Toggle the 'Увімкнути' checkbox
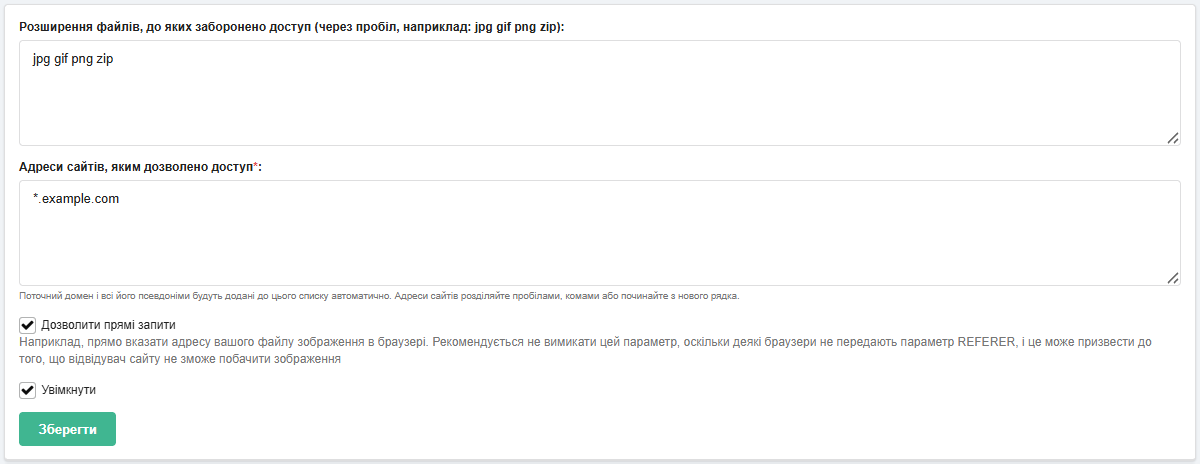Image resolution: width=1200 pixels, height=464 pixels. [x=28, y=390]
